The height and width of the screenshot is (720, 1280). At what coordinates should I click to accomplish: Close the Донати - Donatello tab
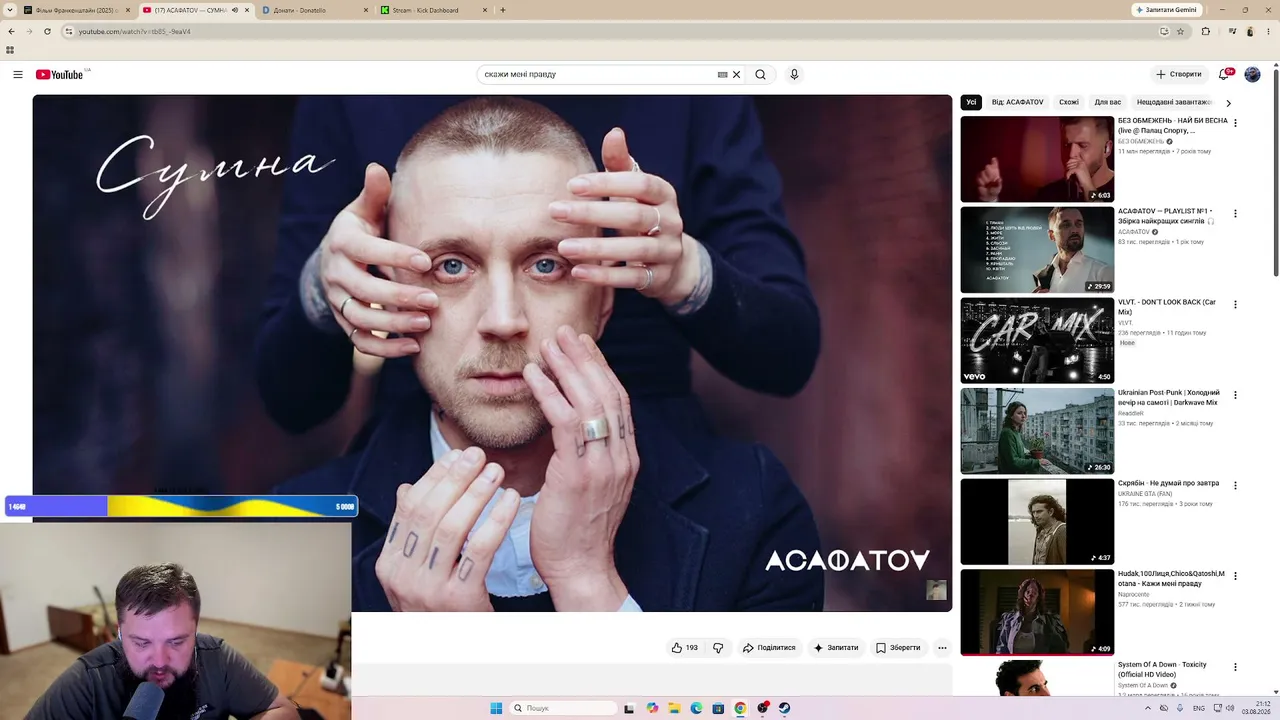(366, 10)
